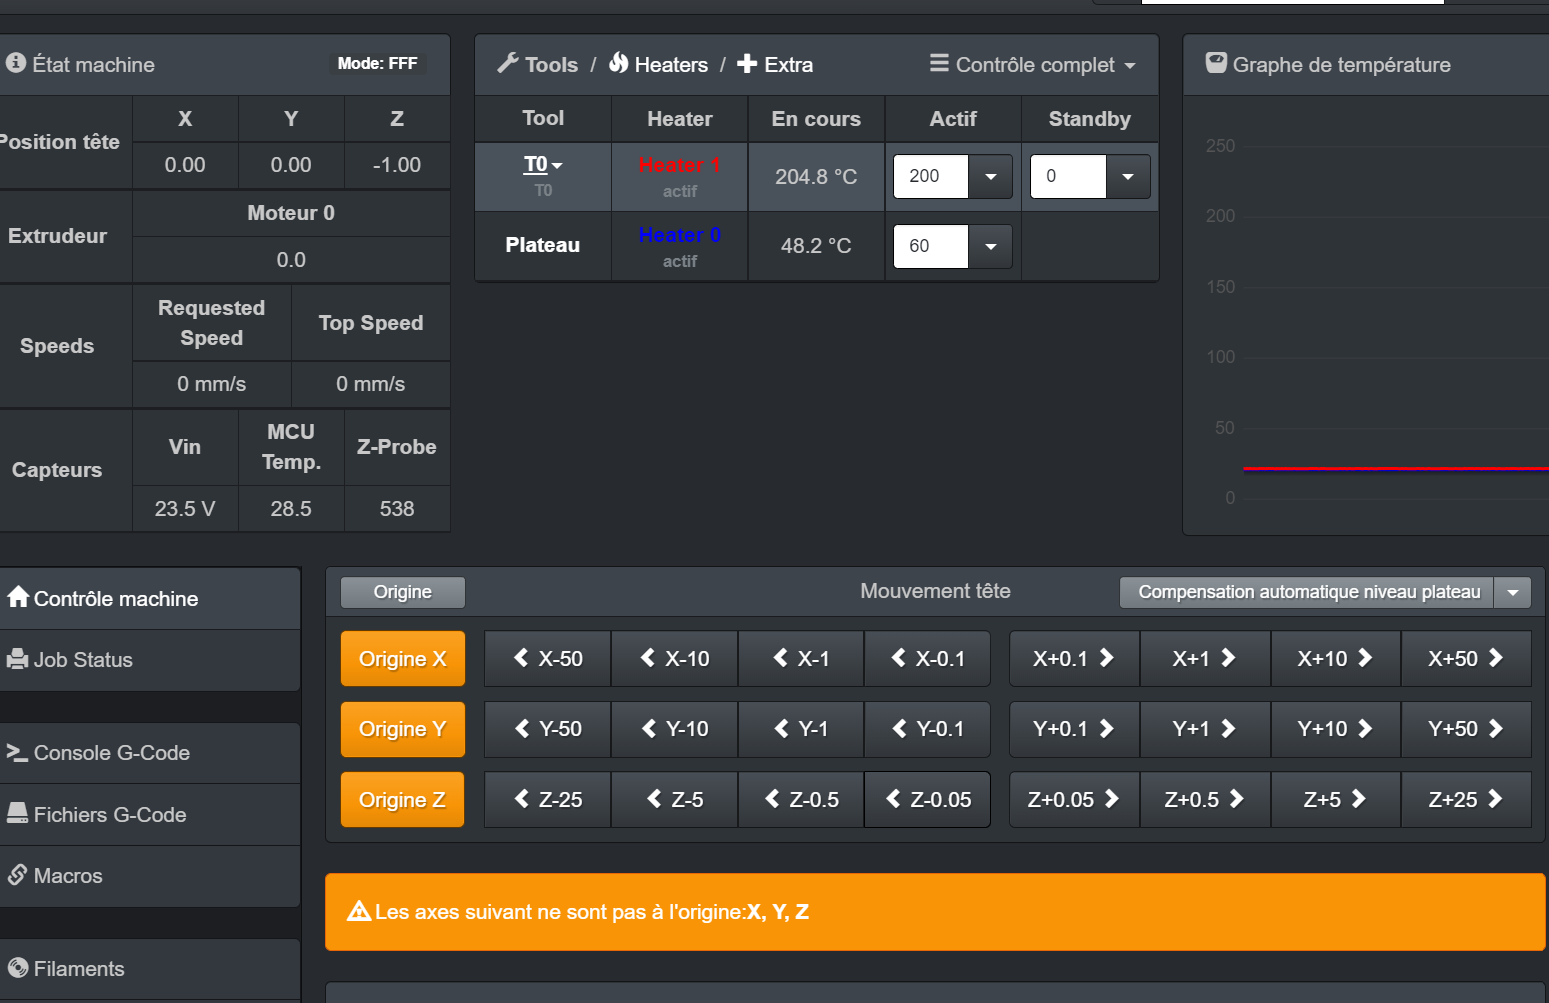This screenshot has width=1549, height=1003.
Task: Click the drive icon of Fichiers G-Code
Action: point(17,813)
